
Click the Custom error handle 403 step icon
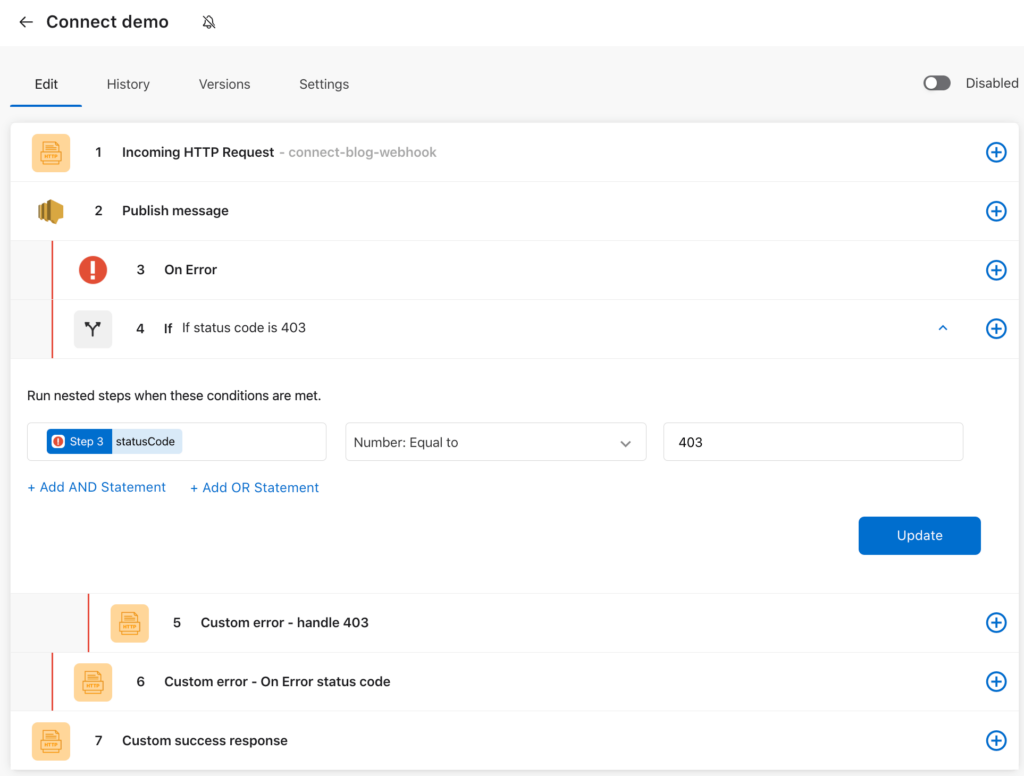tap(130, 623)
